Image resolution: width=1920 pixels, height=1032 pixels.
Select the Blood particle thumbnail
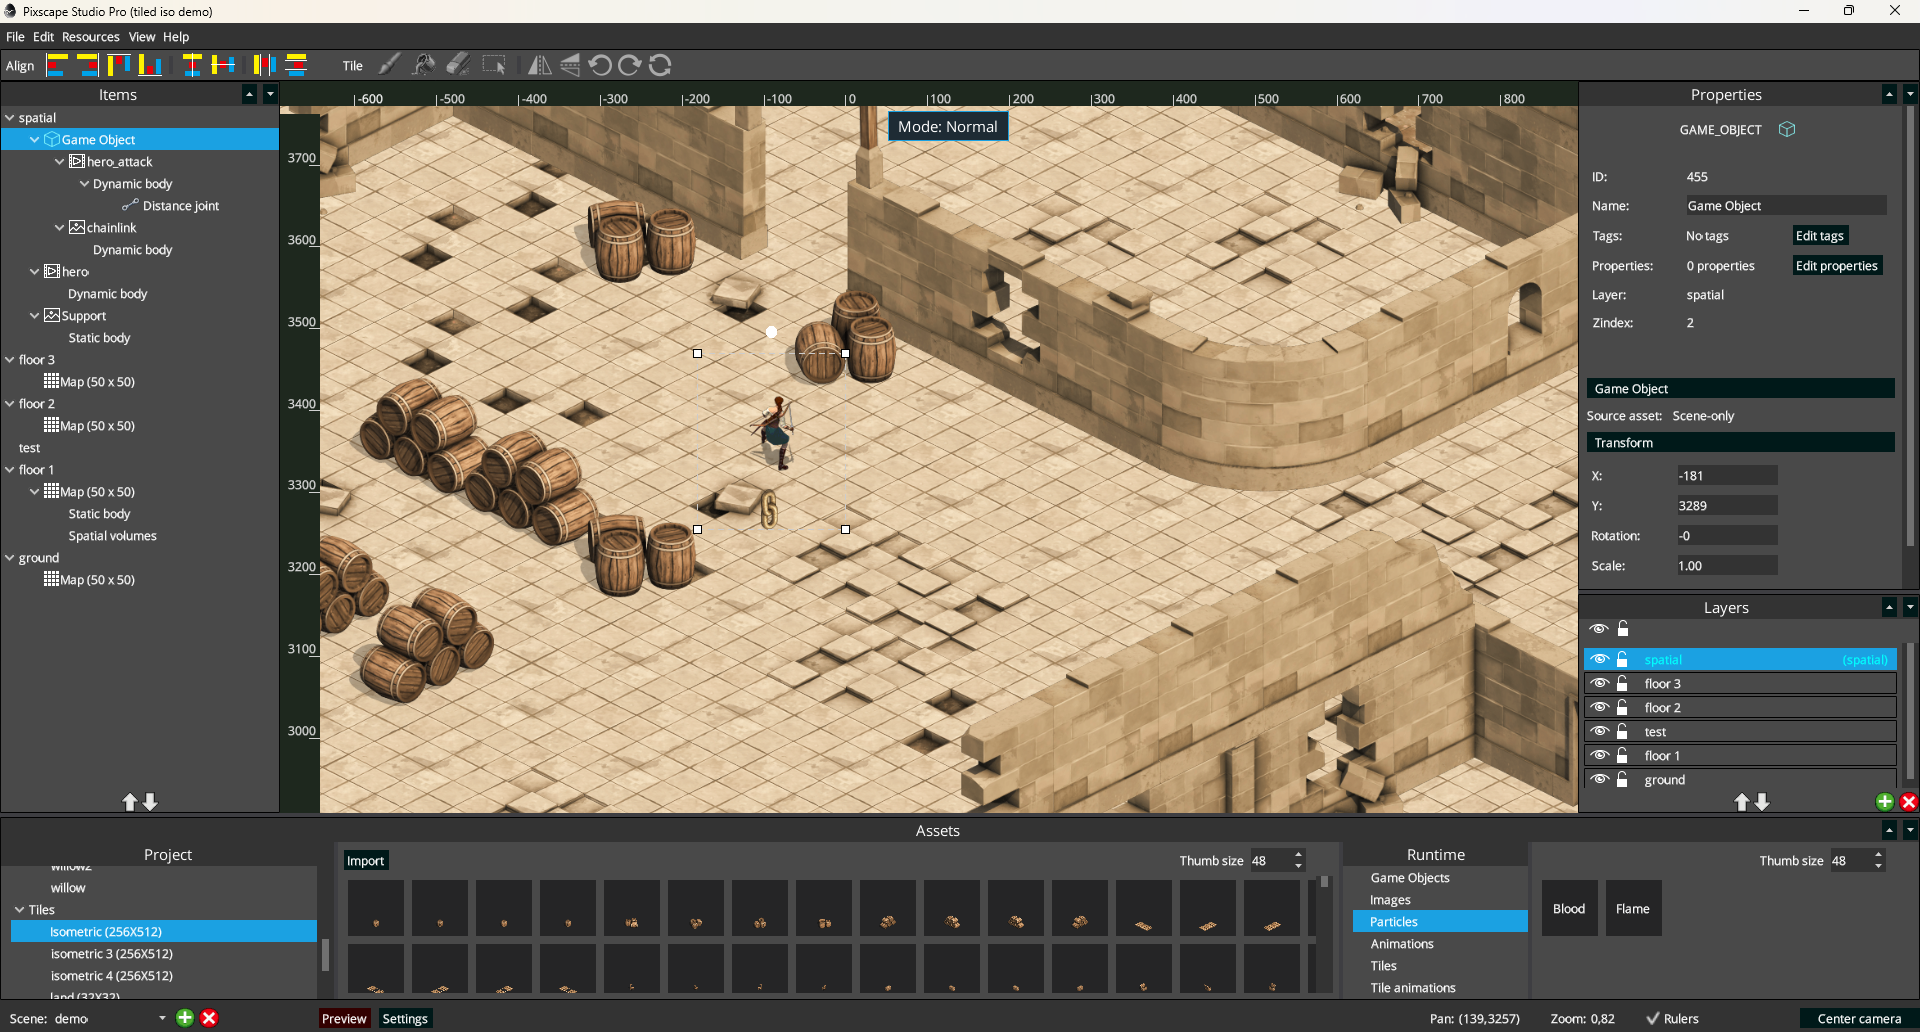point(1569,908)
